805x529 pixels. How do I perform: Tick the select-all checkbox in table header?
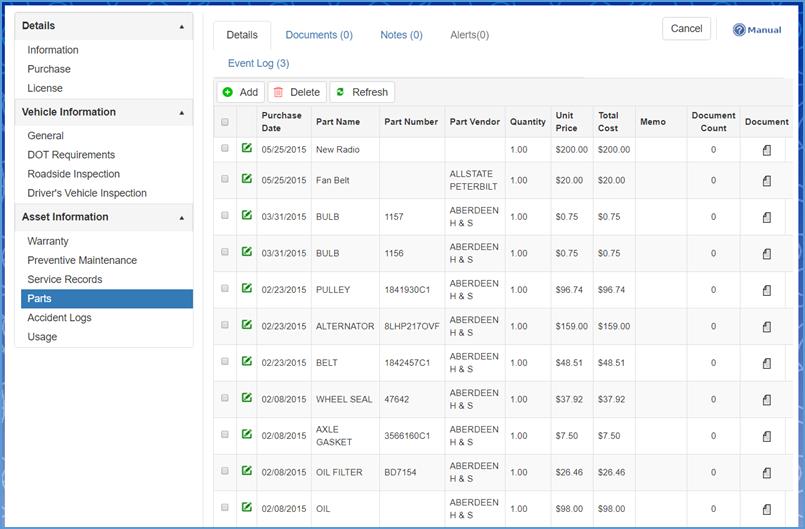[x=225, y=122]
